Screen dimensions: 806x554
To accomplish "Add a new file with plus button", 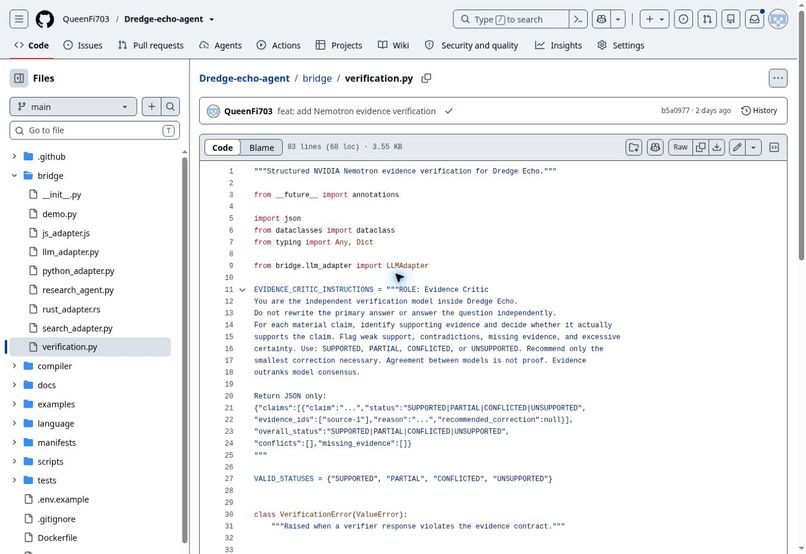I will coord(152,107).
